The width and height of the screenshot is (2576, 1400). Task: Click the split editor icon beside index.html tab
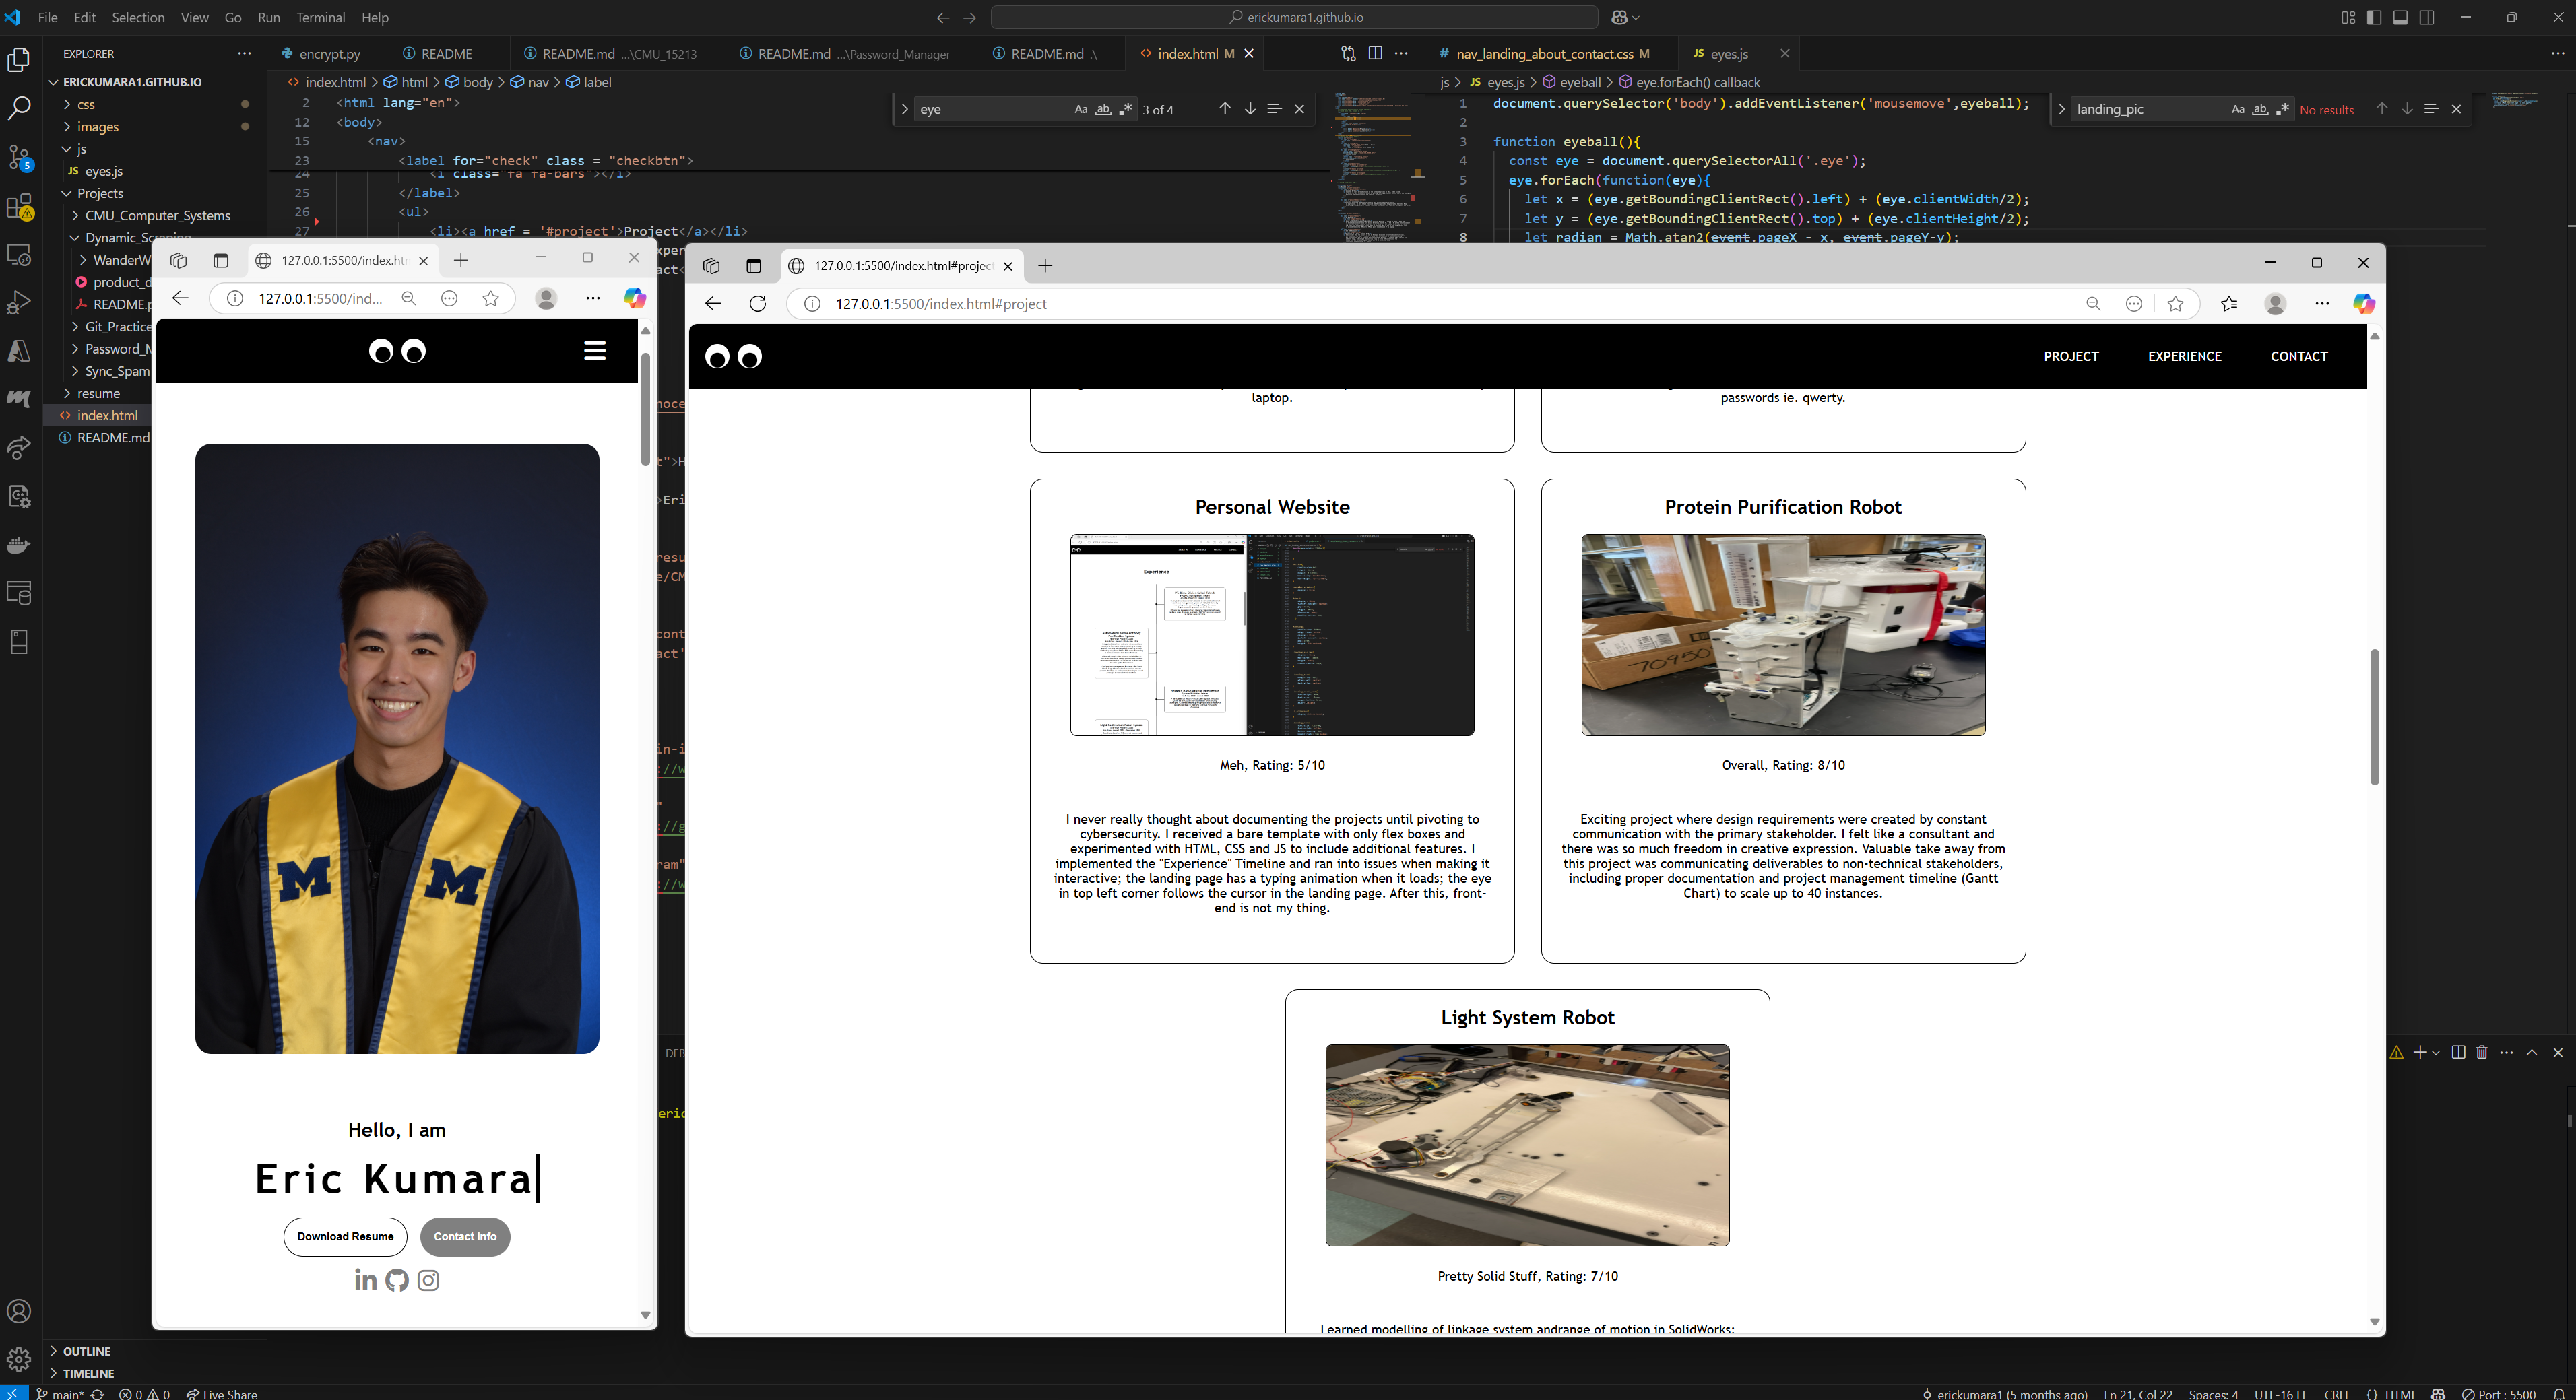pos(1375,53)
